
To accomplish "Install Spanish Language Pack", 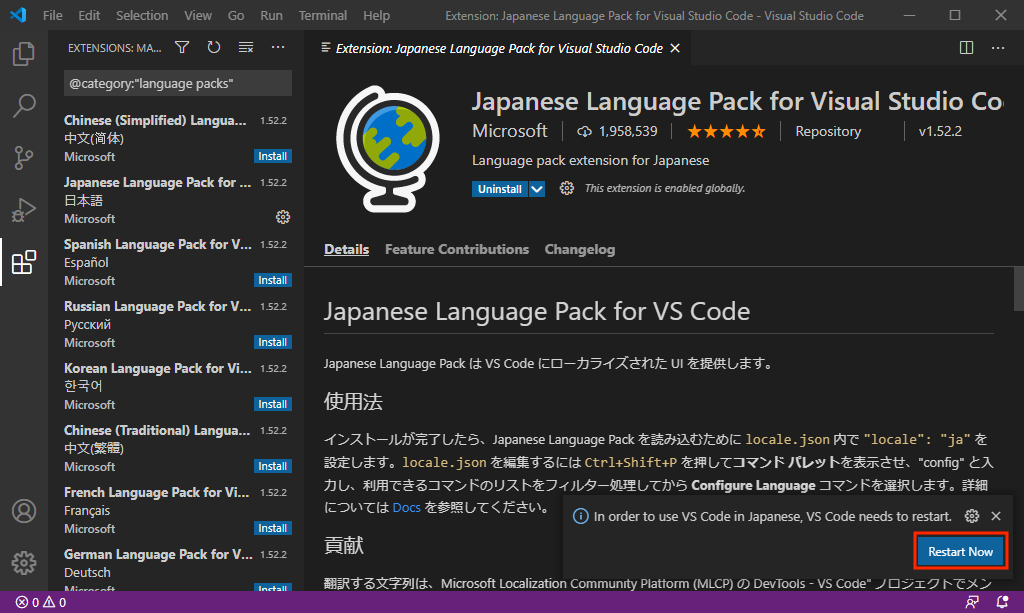I will pos(272,280).
